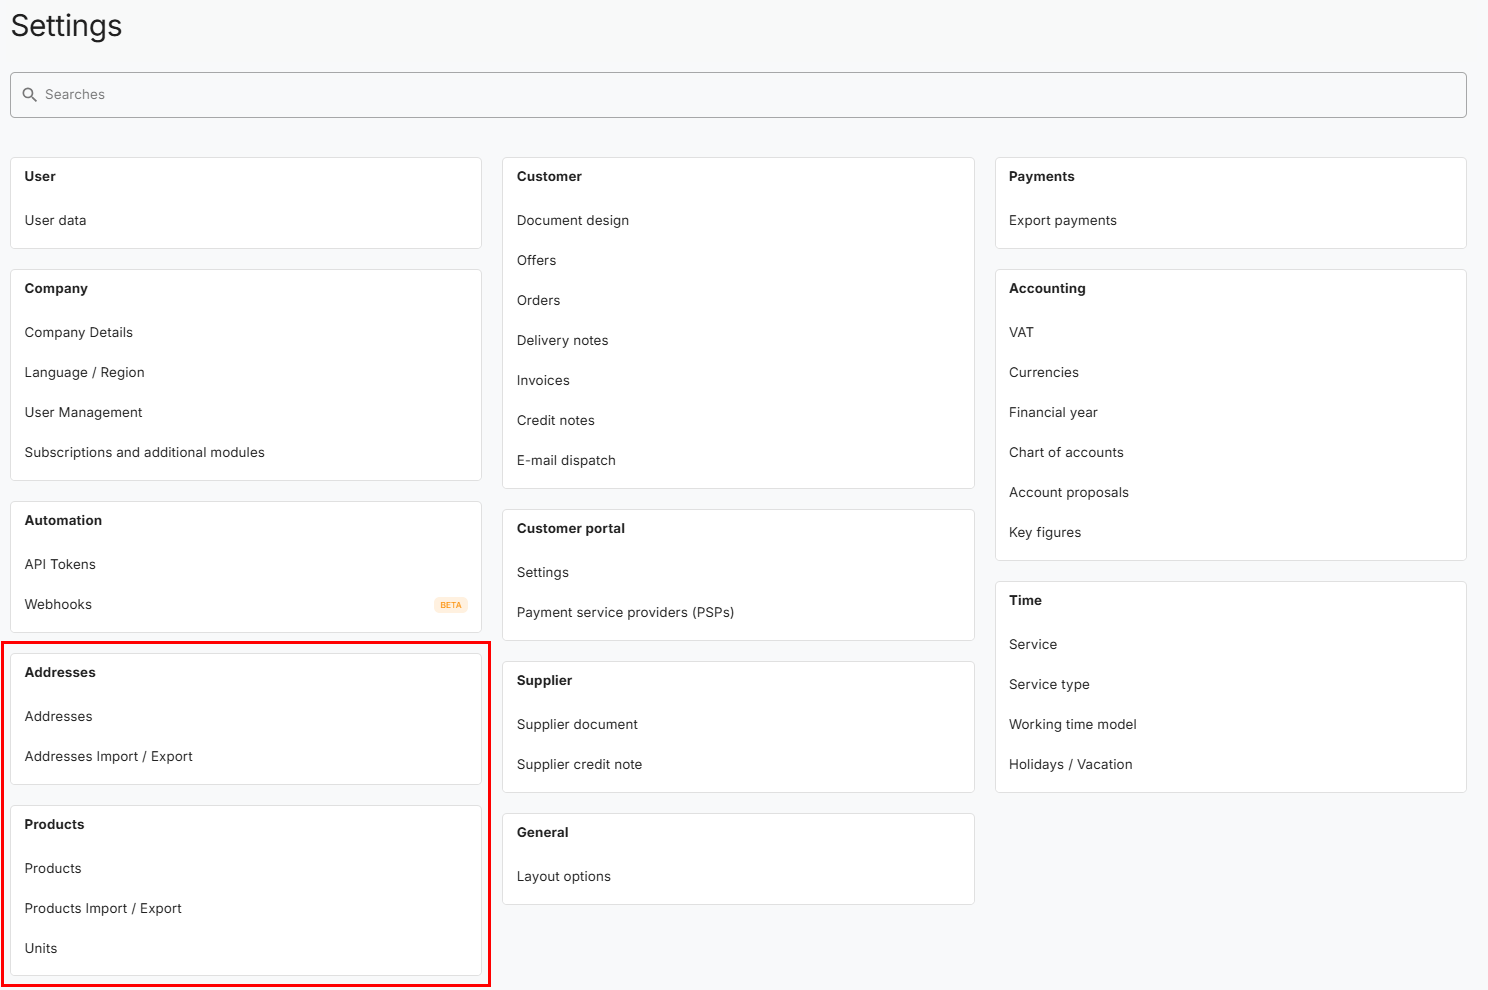
Task: Select Subscriptions and additional modules
Action: point(144,453)
